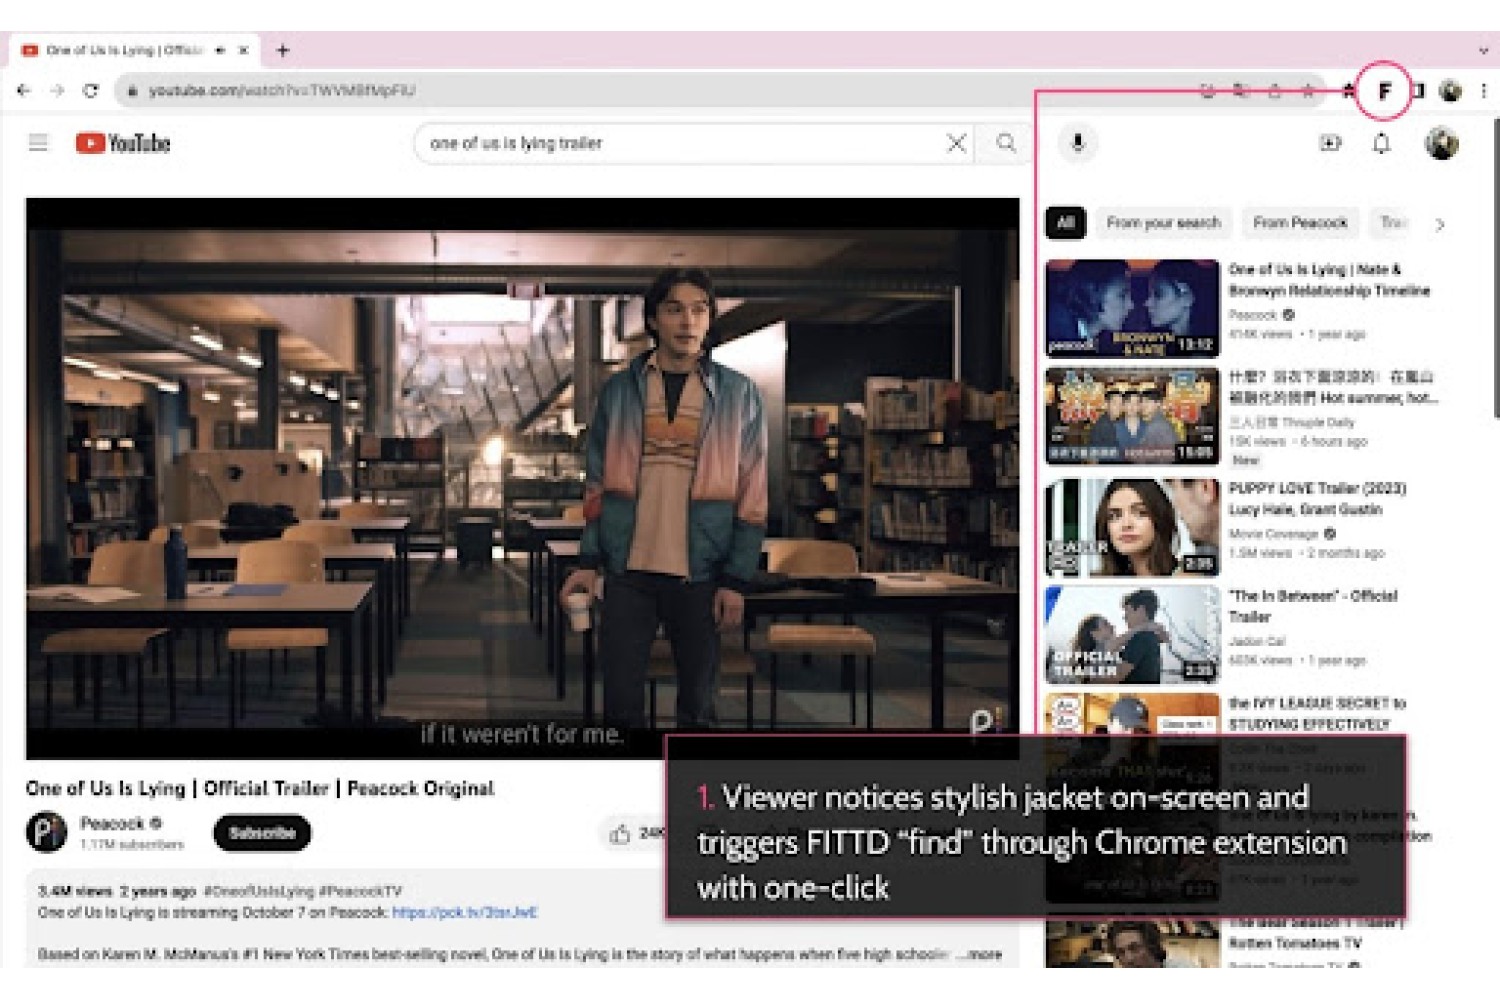Screen dimensions: 1500x1000
Task: Go to YouTube home via the logo
Action: point(123,143)
